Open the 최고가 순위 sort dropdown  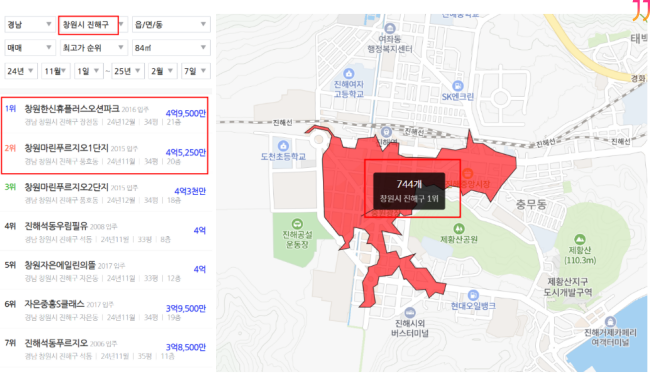click(93, 48)
